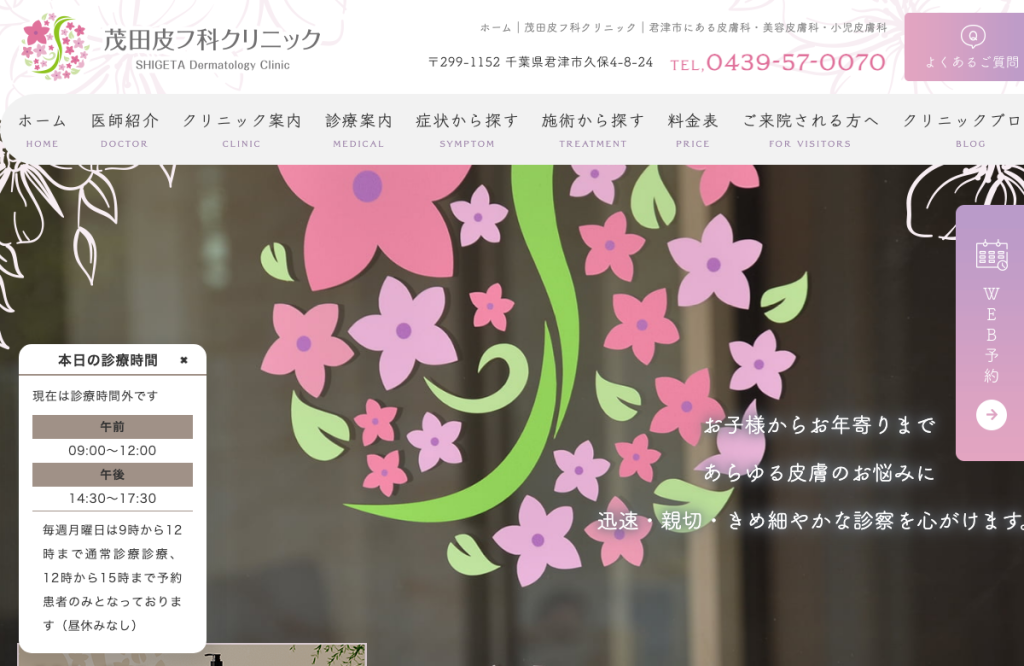The height and width of the screenshot is (666, 1024).
Task: Click the 午後 label bar
Action: [112, 475]
